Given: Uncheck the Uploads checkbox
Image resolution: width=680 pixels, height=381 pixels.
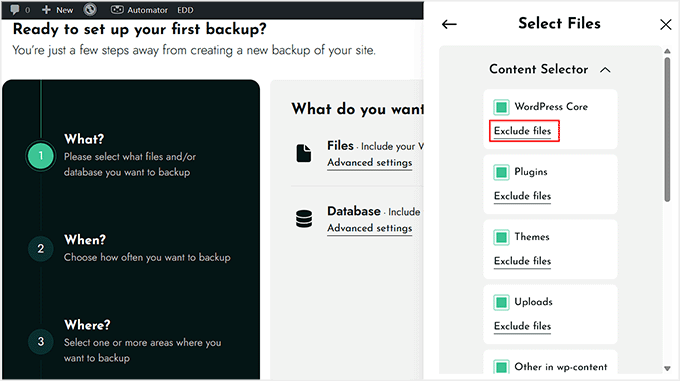Looking at the screenshot, I should pyautogui.click(x=501, y=302).
